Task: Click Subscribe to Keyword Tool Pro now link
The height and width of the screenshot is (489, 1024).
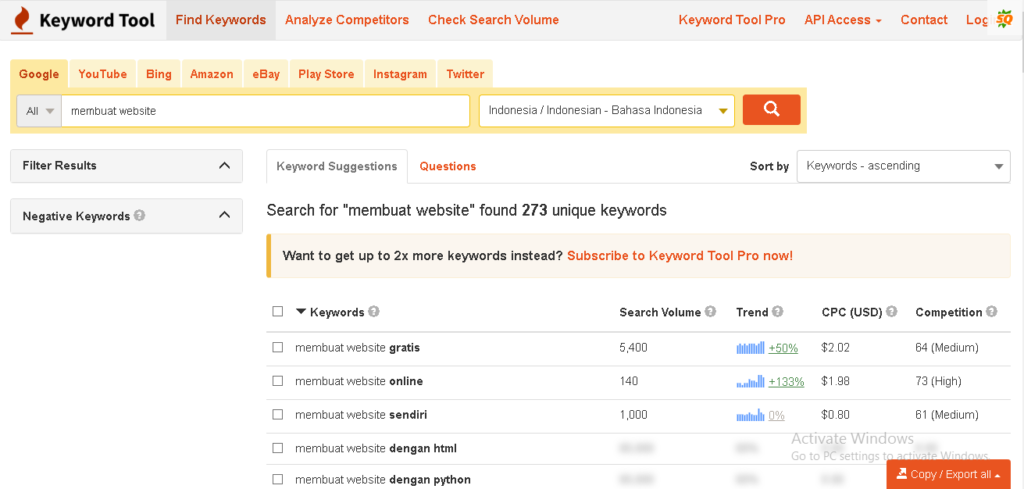Action: (x=679, y=256)
